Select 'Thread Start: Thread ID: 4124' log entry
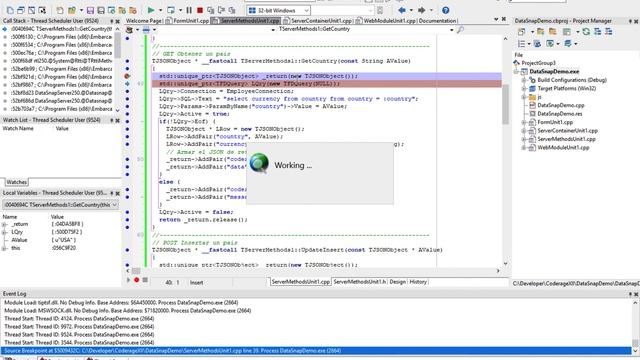 79,318
